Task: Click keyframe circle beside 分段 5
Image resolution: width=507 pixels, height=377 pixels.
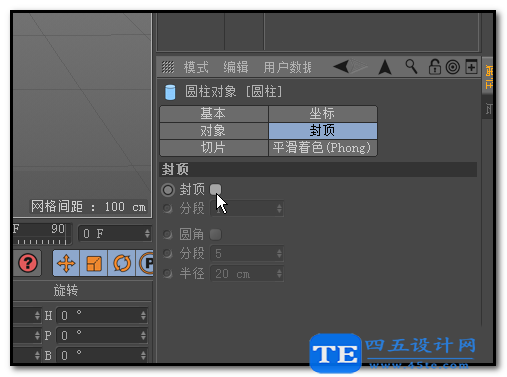Action: click(167, 254)
